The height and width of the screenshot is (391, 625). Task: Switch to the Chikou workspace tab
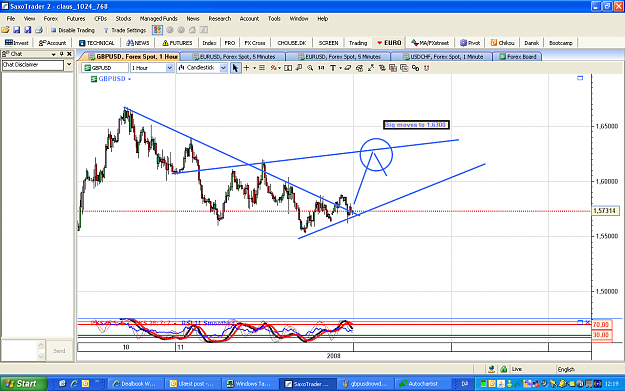(x=502, y=43)
